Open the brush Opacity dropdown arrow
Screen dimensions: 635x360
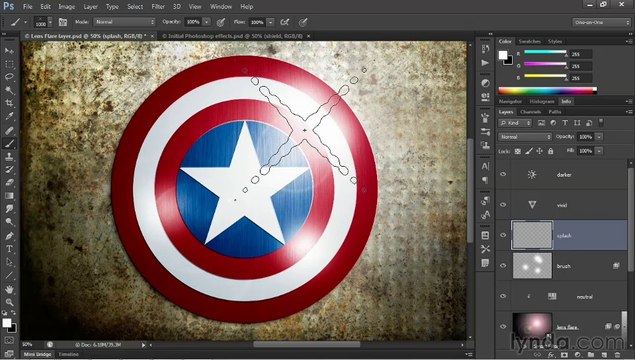point(207,22)
